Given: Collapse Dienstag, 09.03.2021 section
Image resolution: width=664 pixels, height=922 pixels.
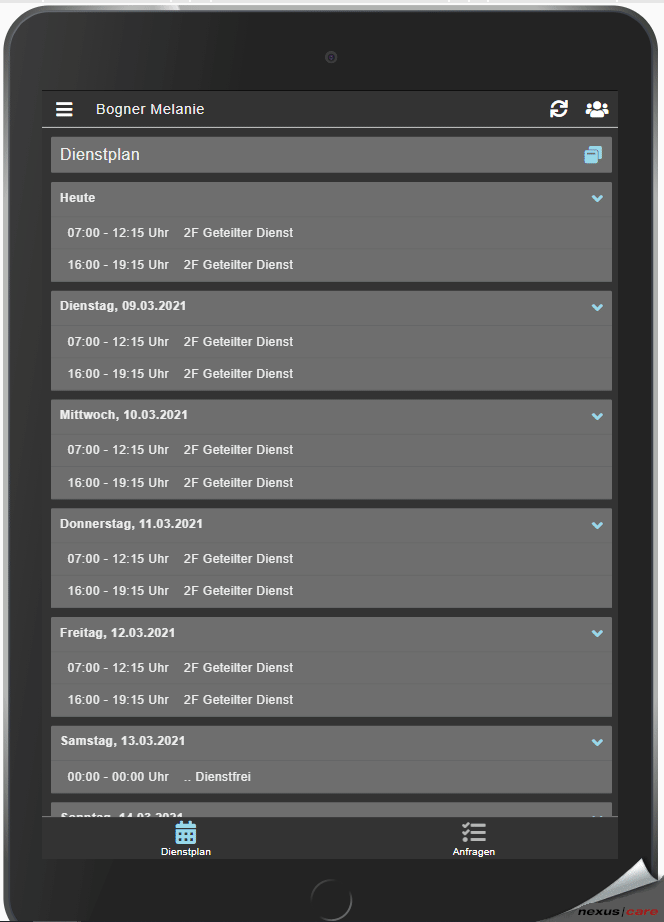Looking at the screenshot, I should [597, 307].
